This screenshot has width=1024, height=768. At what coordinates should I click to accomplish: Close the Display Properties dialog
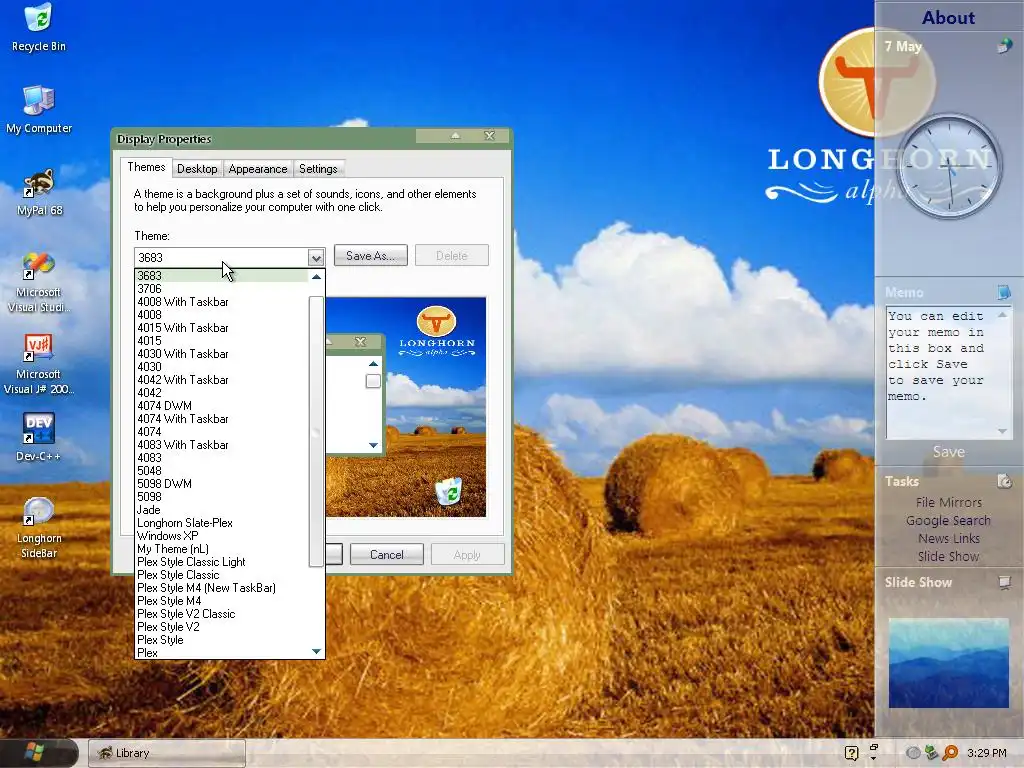click(x=489, y=136)
